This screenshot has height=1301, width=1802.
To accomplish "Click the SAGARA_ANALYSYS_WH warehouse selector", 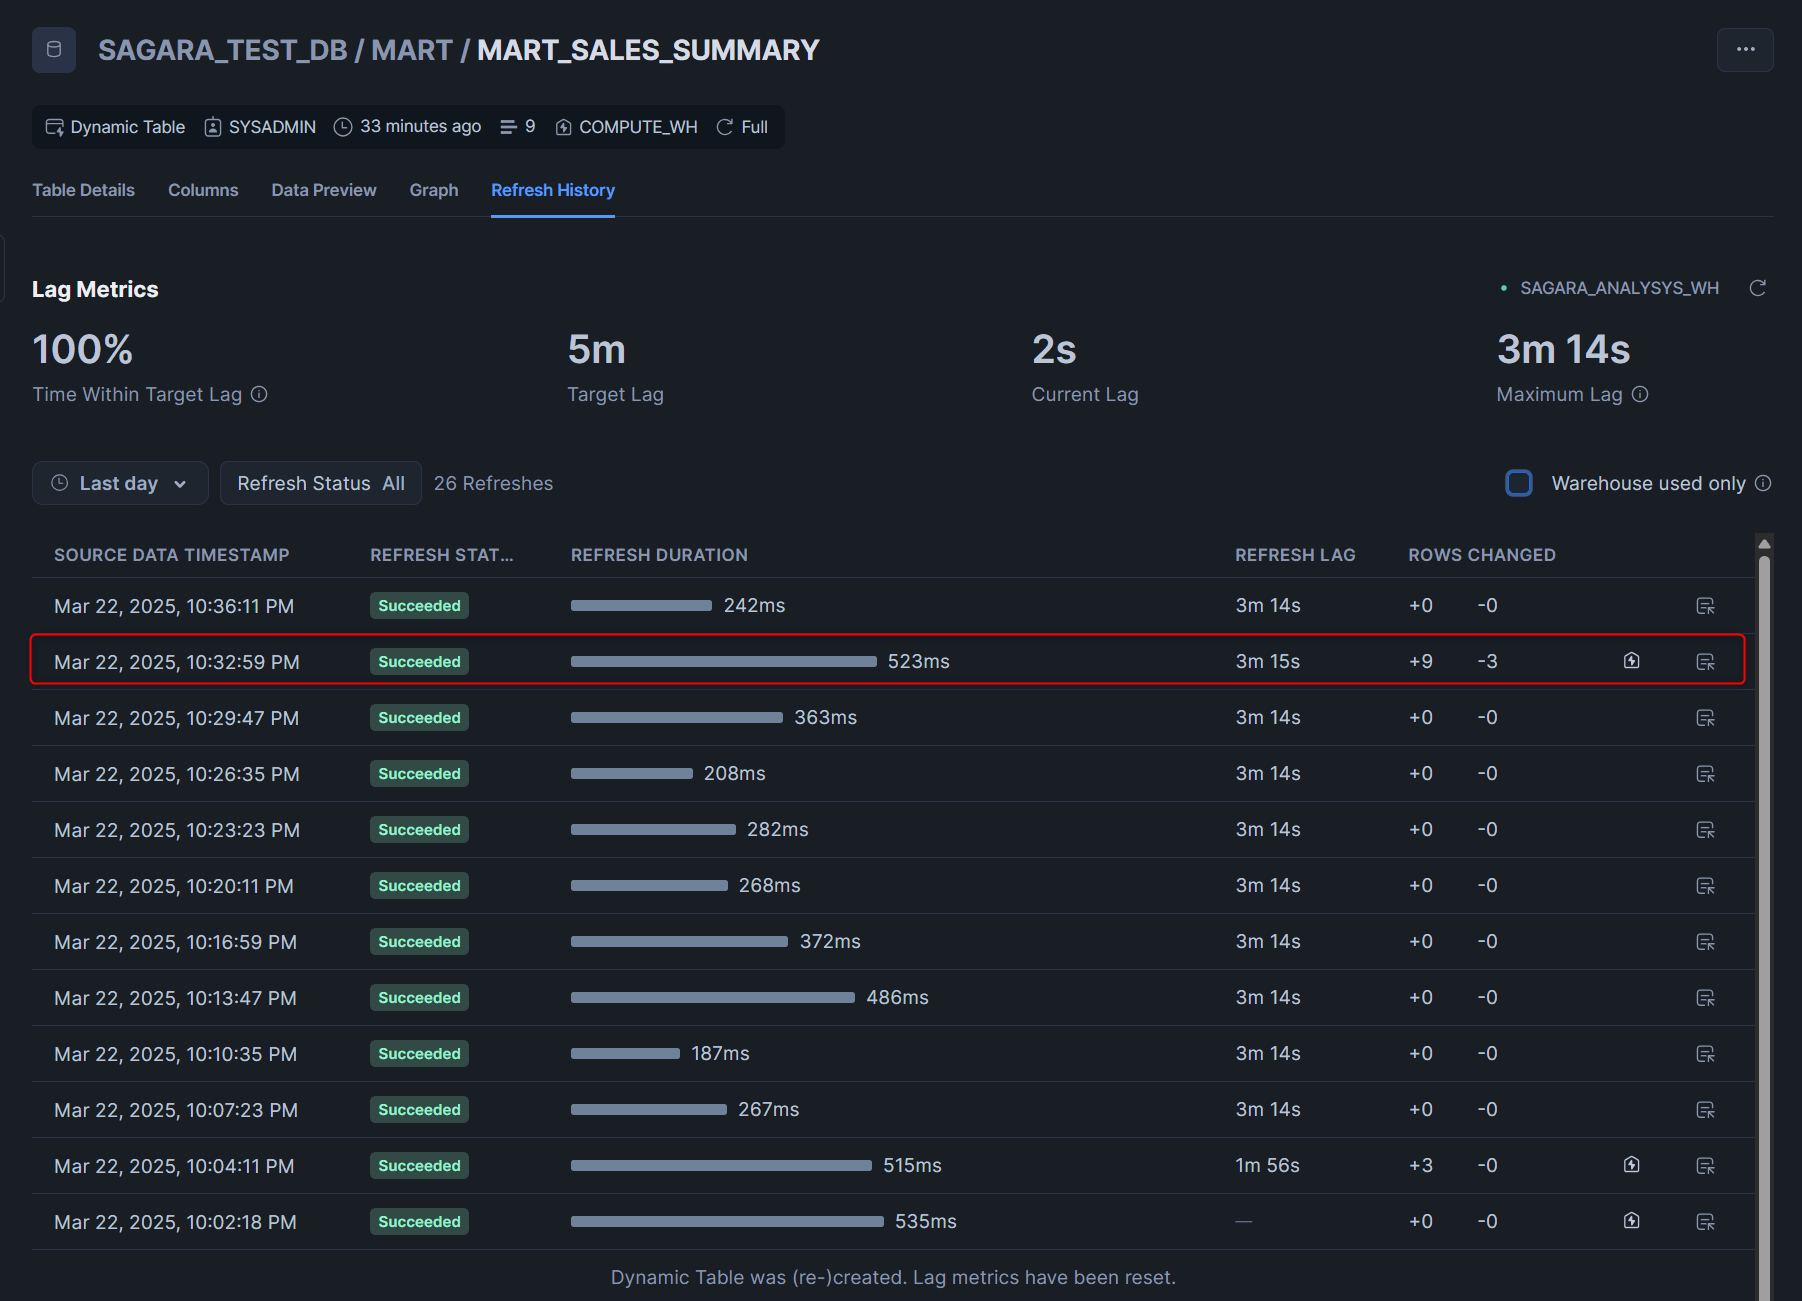I will (1619, 288).
